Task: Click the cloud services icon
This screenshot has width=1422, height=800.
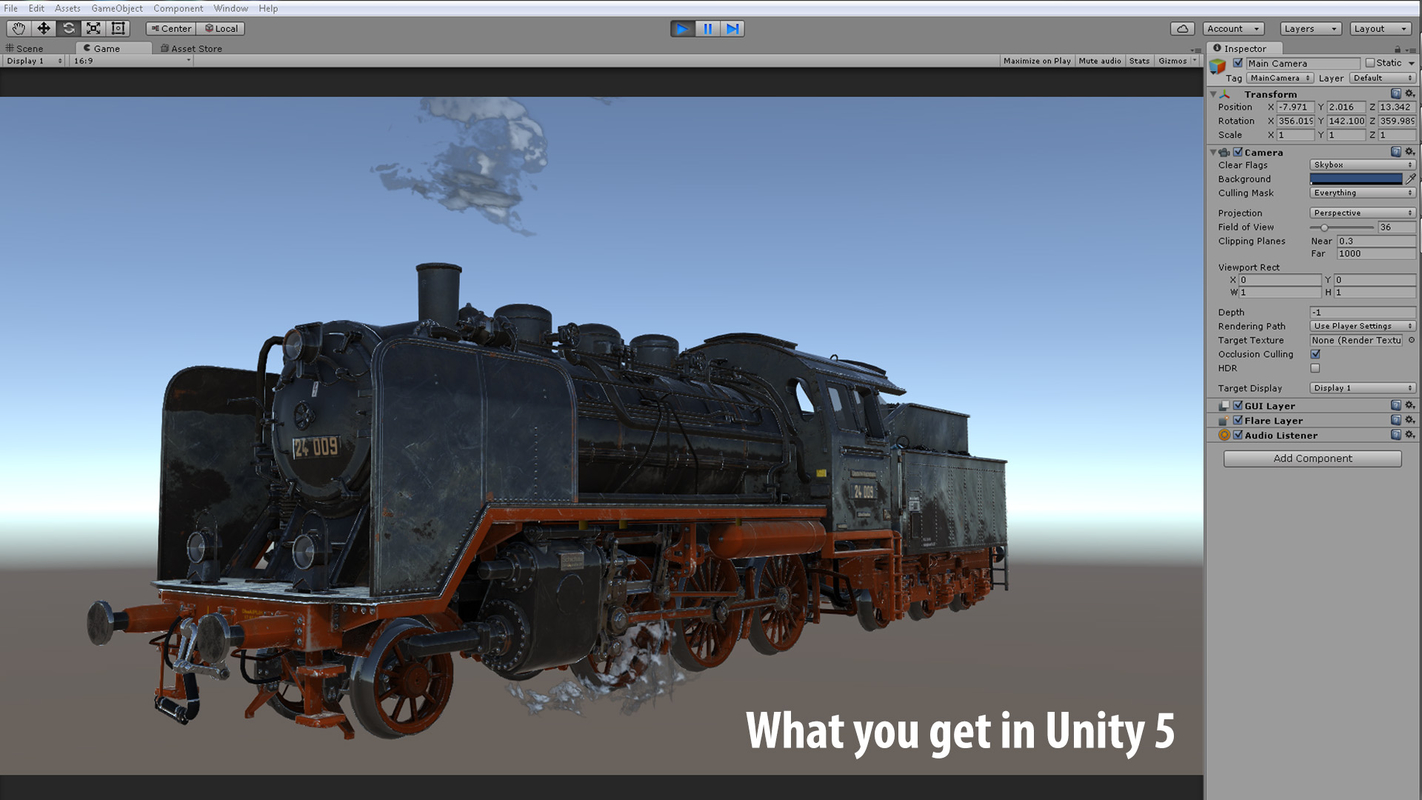Action: pyautogui.click(x=1182, y=28)
